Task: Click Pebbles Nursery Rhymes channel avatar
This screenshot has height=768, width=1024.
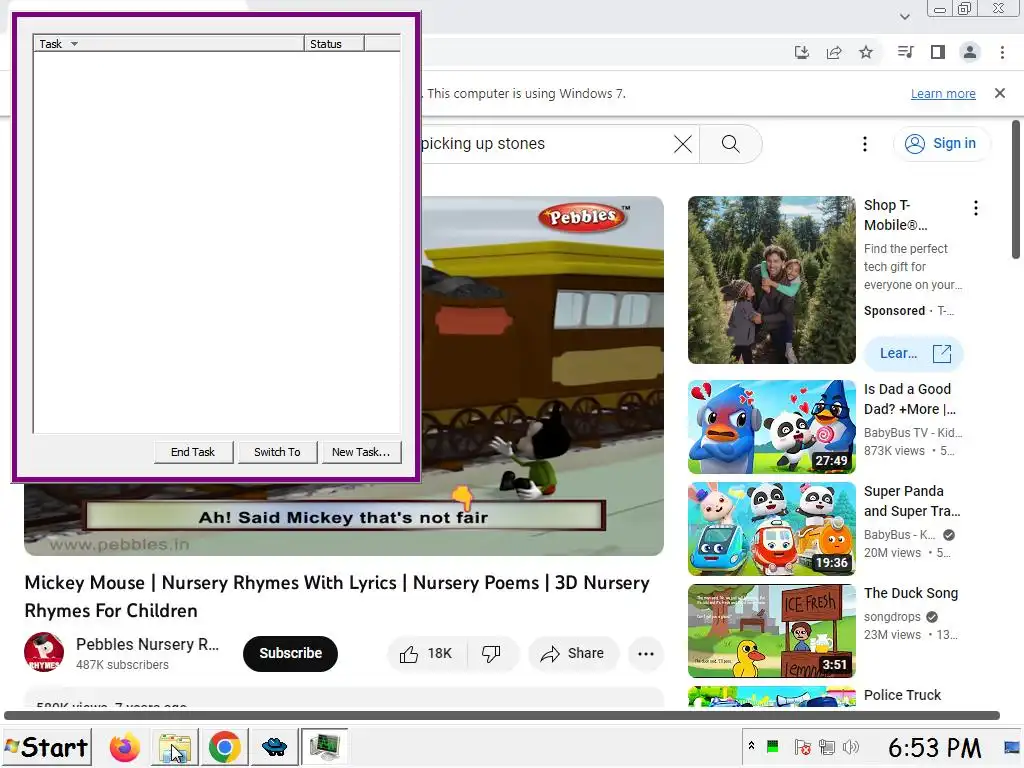Action: pos(44,652)
